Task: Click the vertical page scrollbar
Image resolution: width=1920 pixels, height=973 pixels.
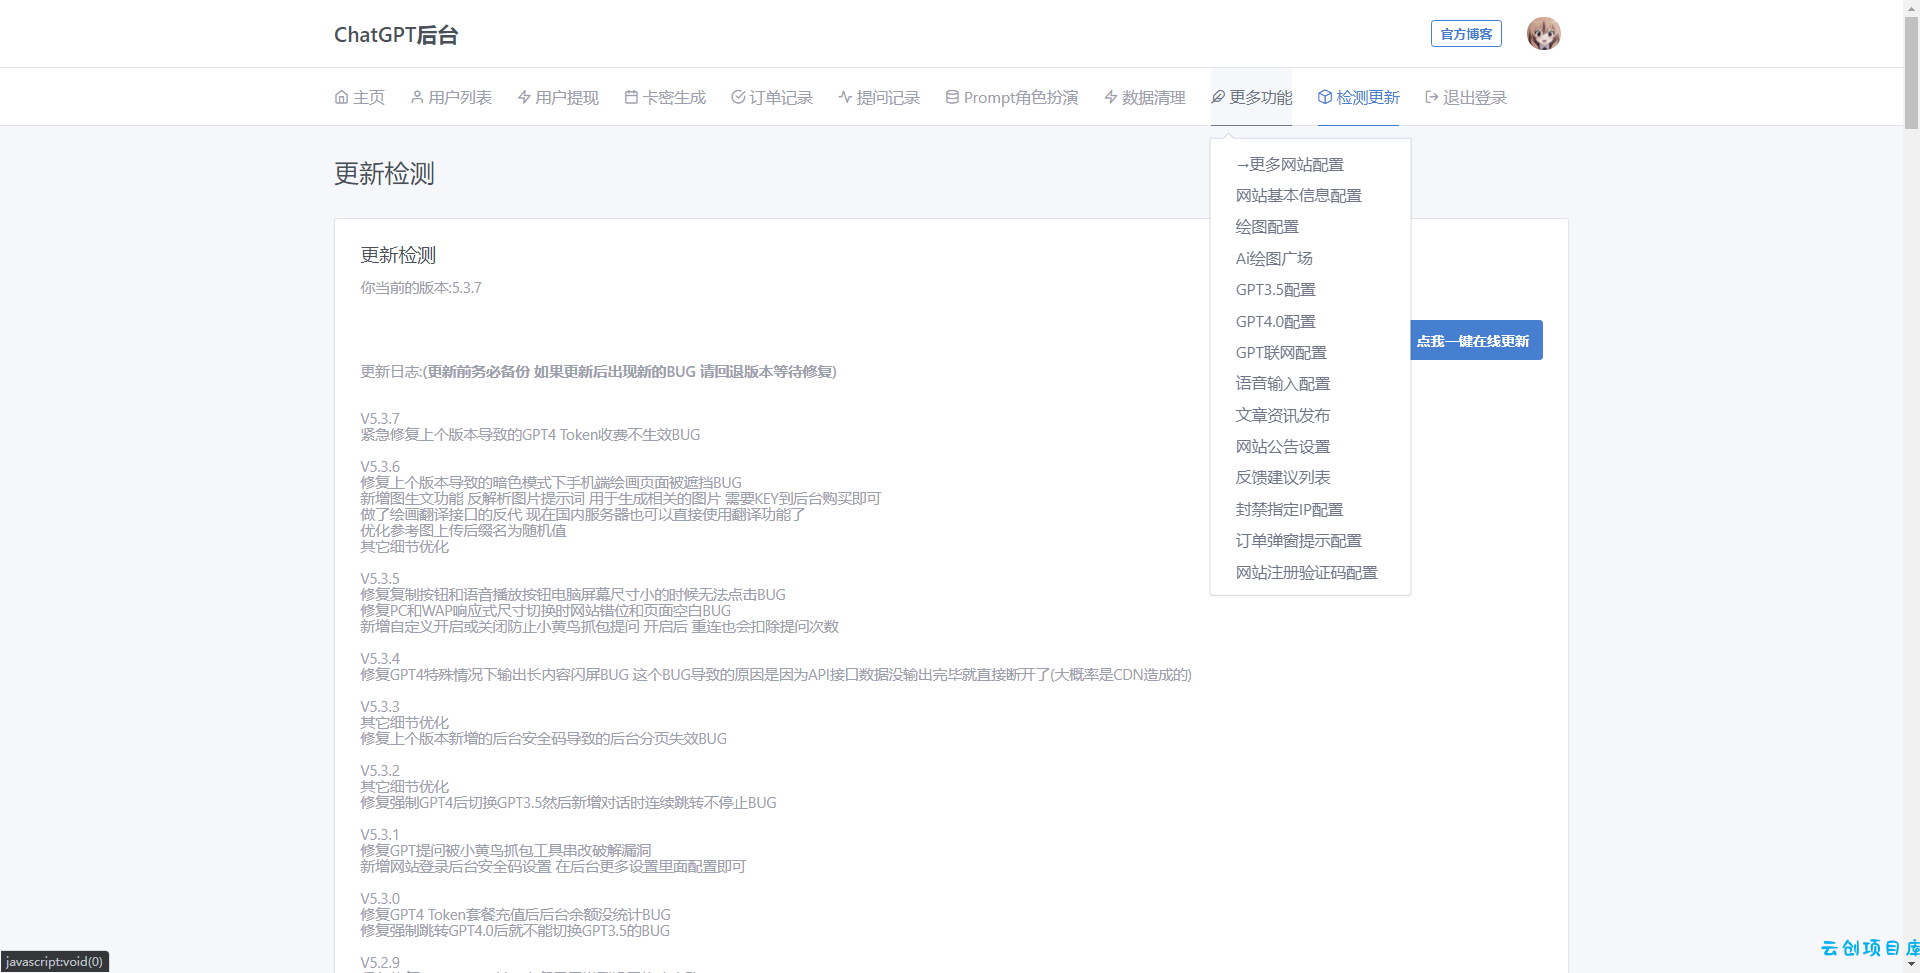Action: [x=1911, y=72]
